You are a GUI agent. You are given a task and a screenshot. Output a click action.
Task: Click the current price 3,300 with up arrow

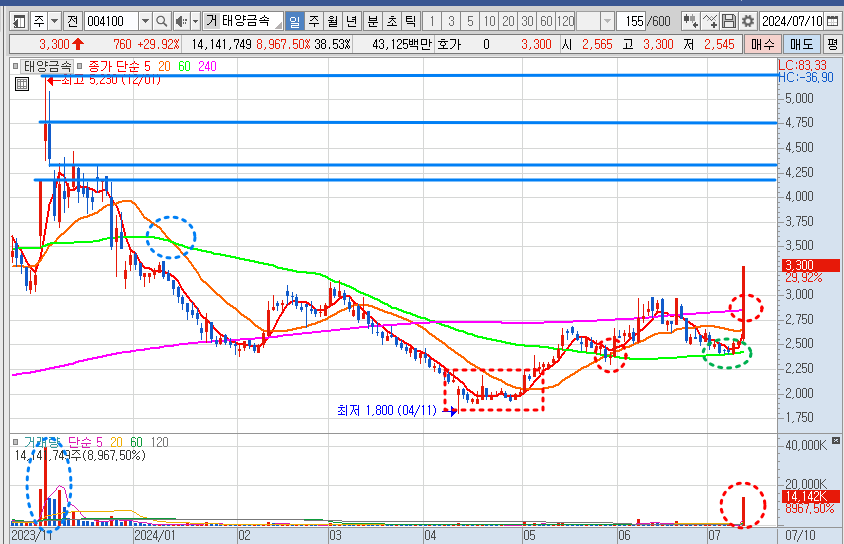(x=61, y=44)
